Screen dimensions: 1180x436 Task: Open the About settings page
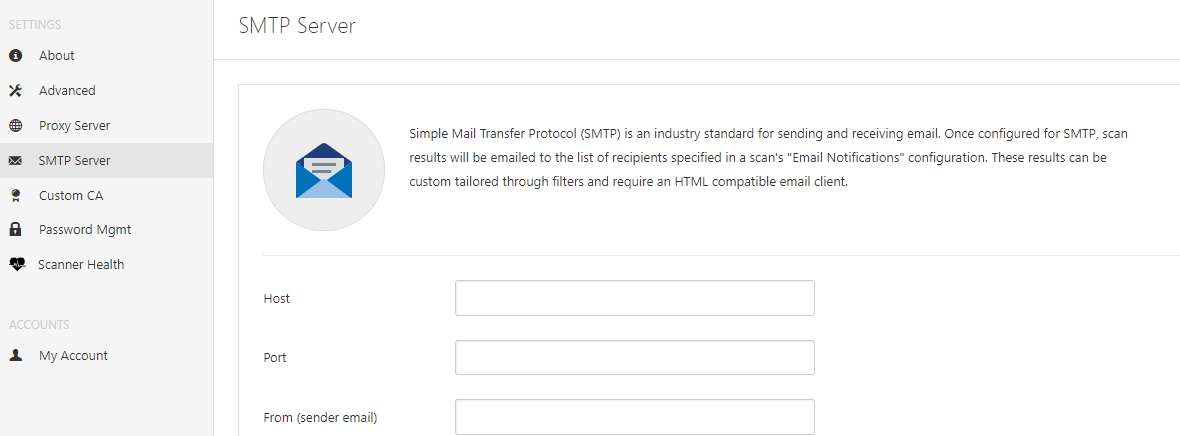click(57, 56)
